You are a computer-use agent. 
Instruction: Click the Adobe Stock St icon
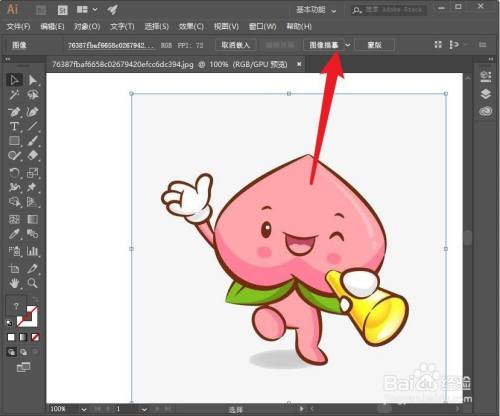click(x=62, y=10)
